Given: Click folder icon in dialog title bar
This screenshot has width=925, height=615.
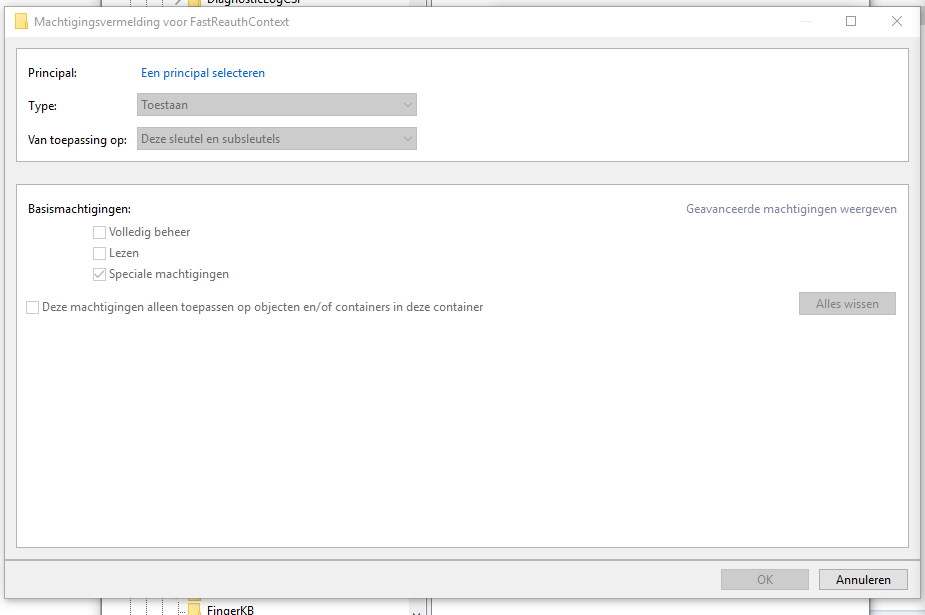Looking at the screenshot, I should (21, 22).
